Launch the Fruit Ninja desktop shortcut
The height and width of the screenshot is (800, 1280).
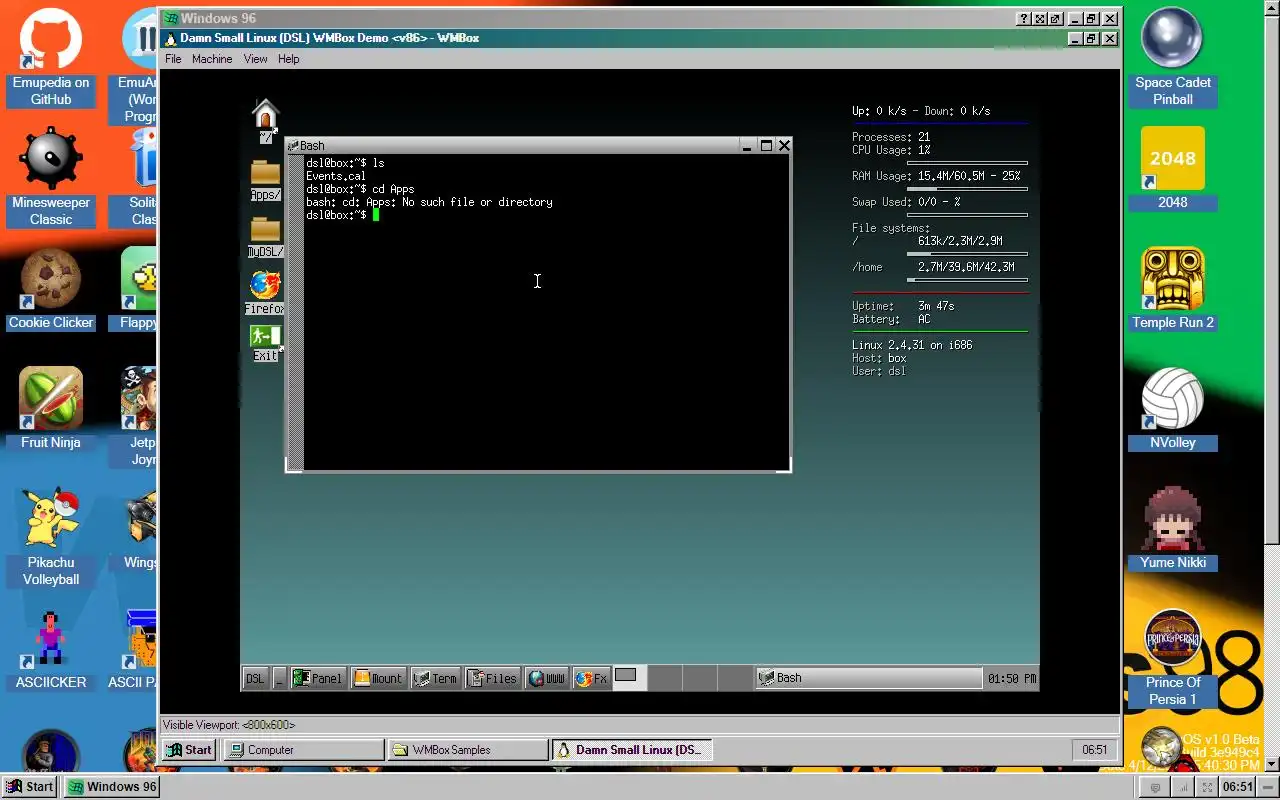51,410
